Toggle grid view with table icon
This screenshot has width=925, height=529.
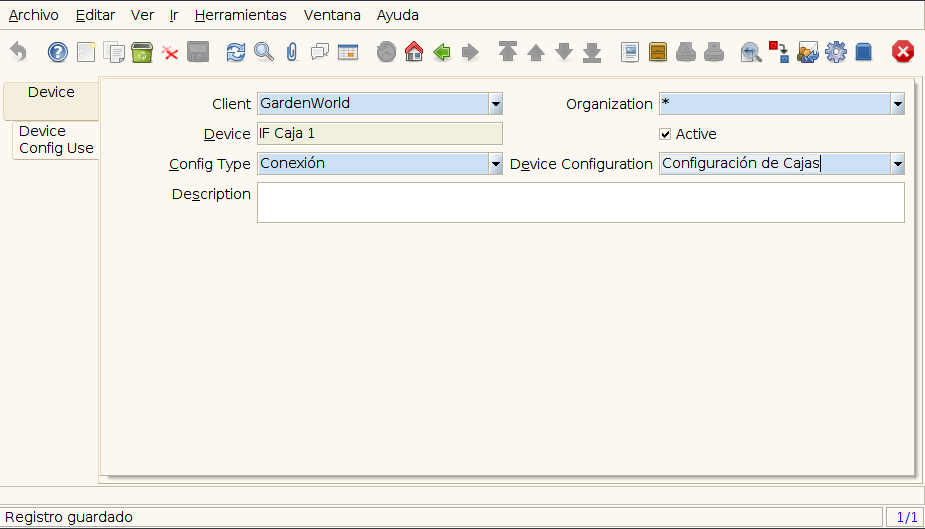point(348,52)
